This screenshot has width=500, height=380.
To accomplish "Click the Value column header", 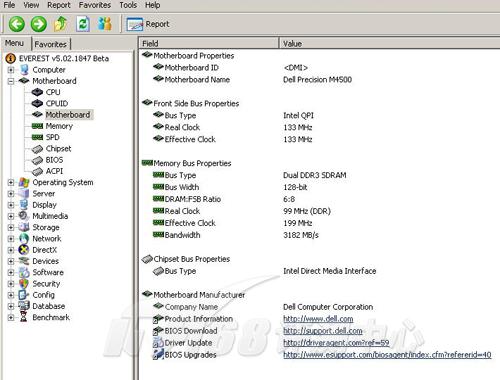I will (390, 43).
